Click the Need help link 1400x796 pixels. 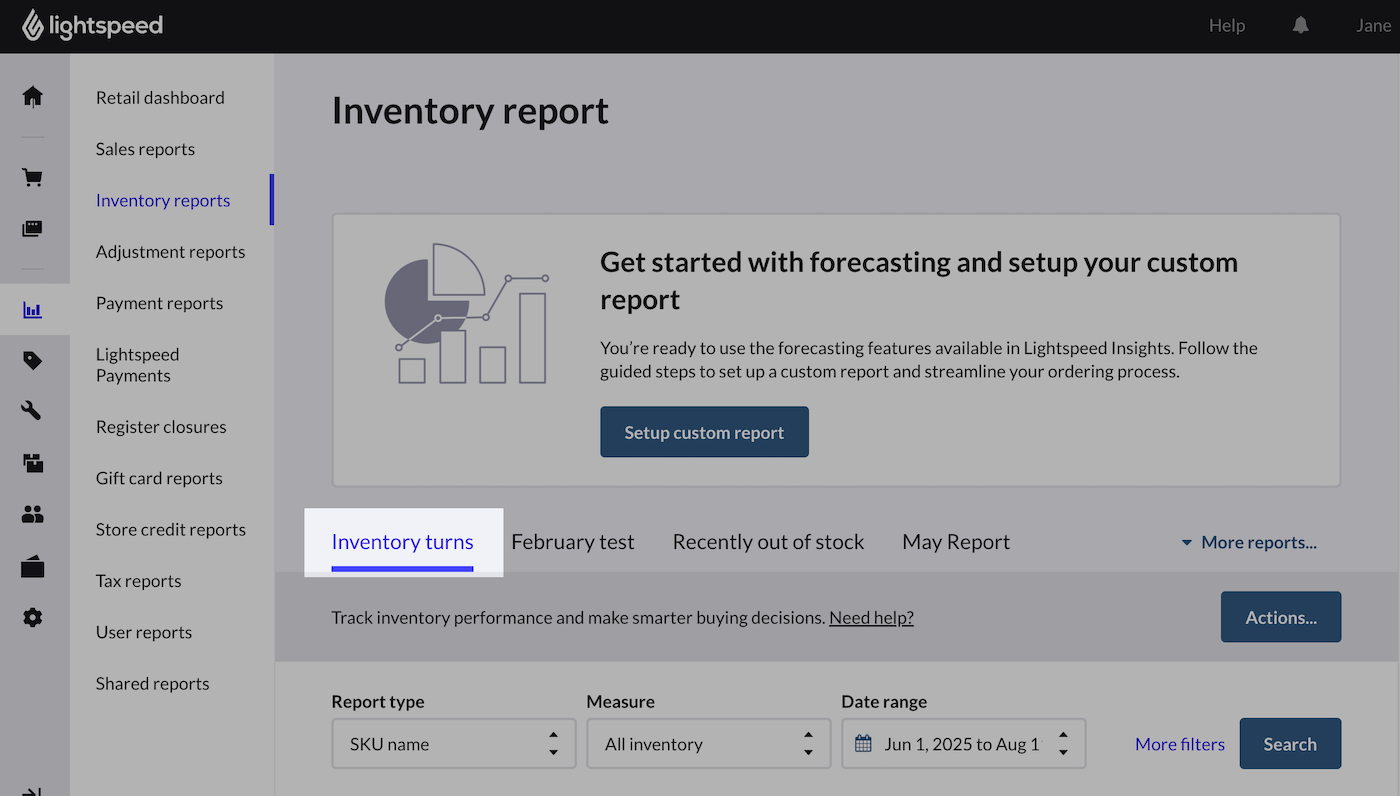(x=870, y=617)
